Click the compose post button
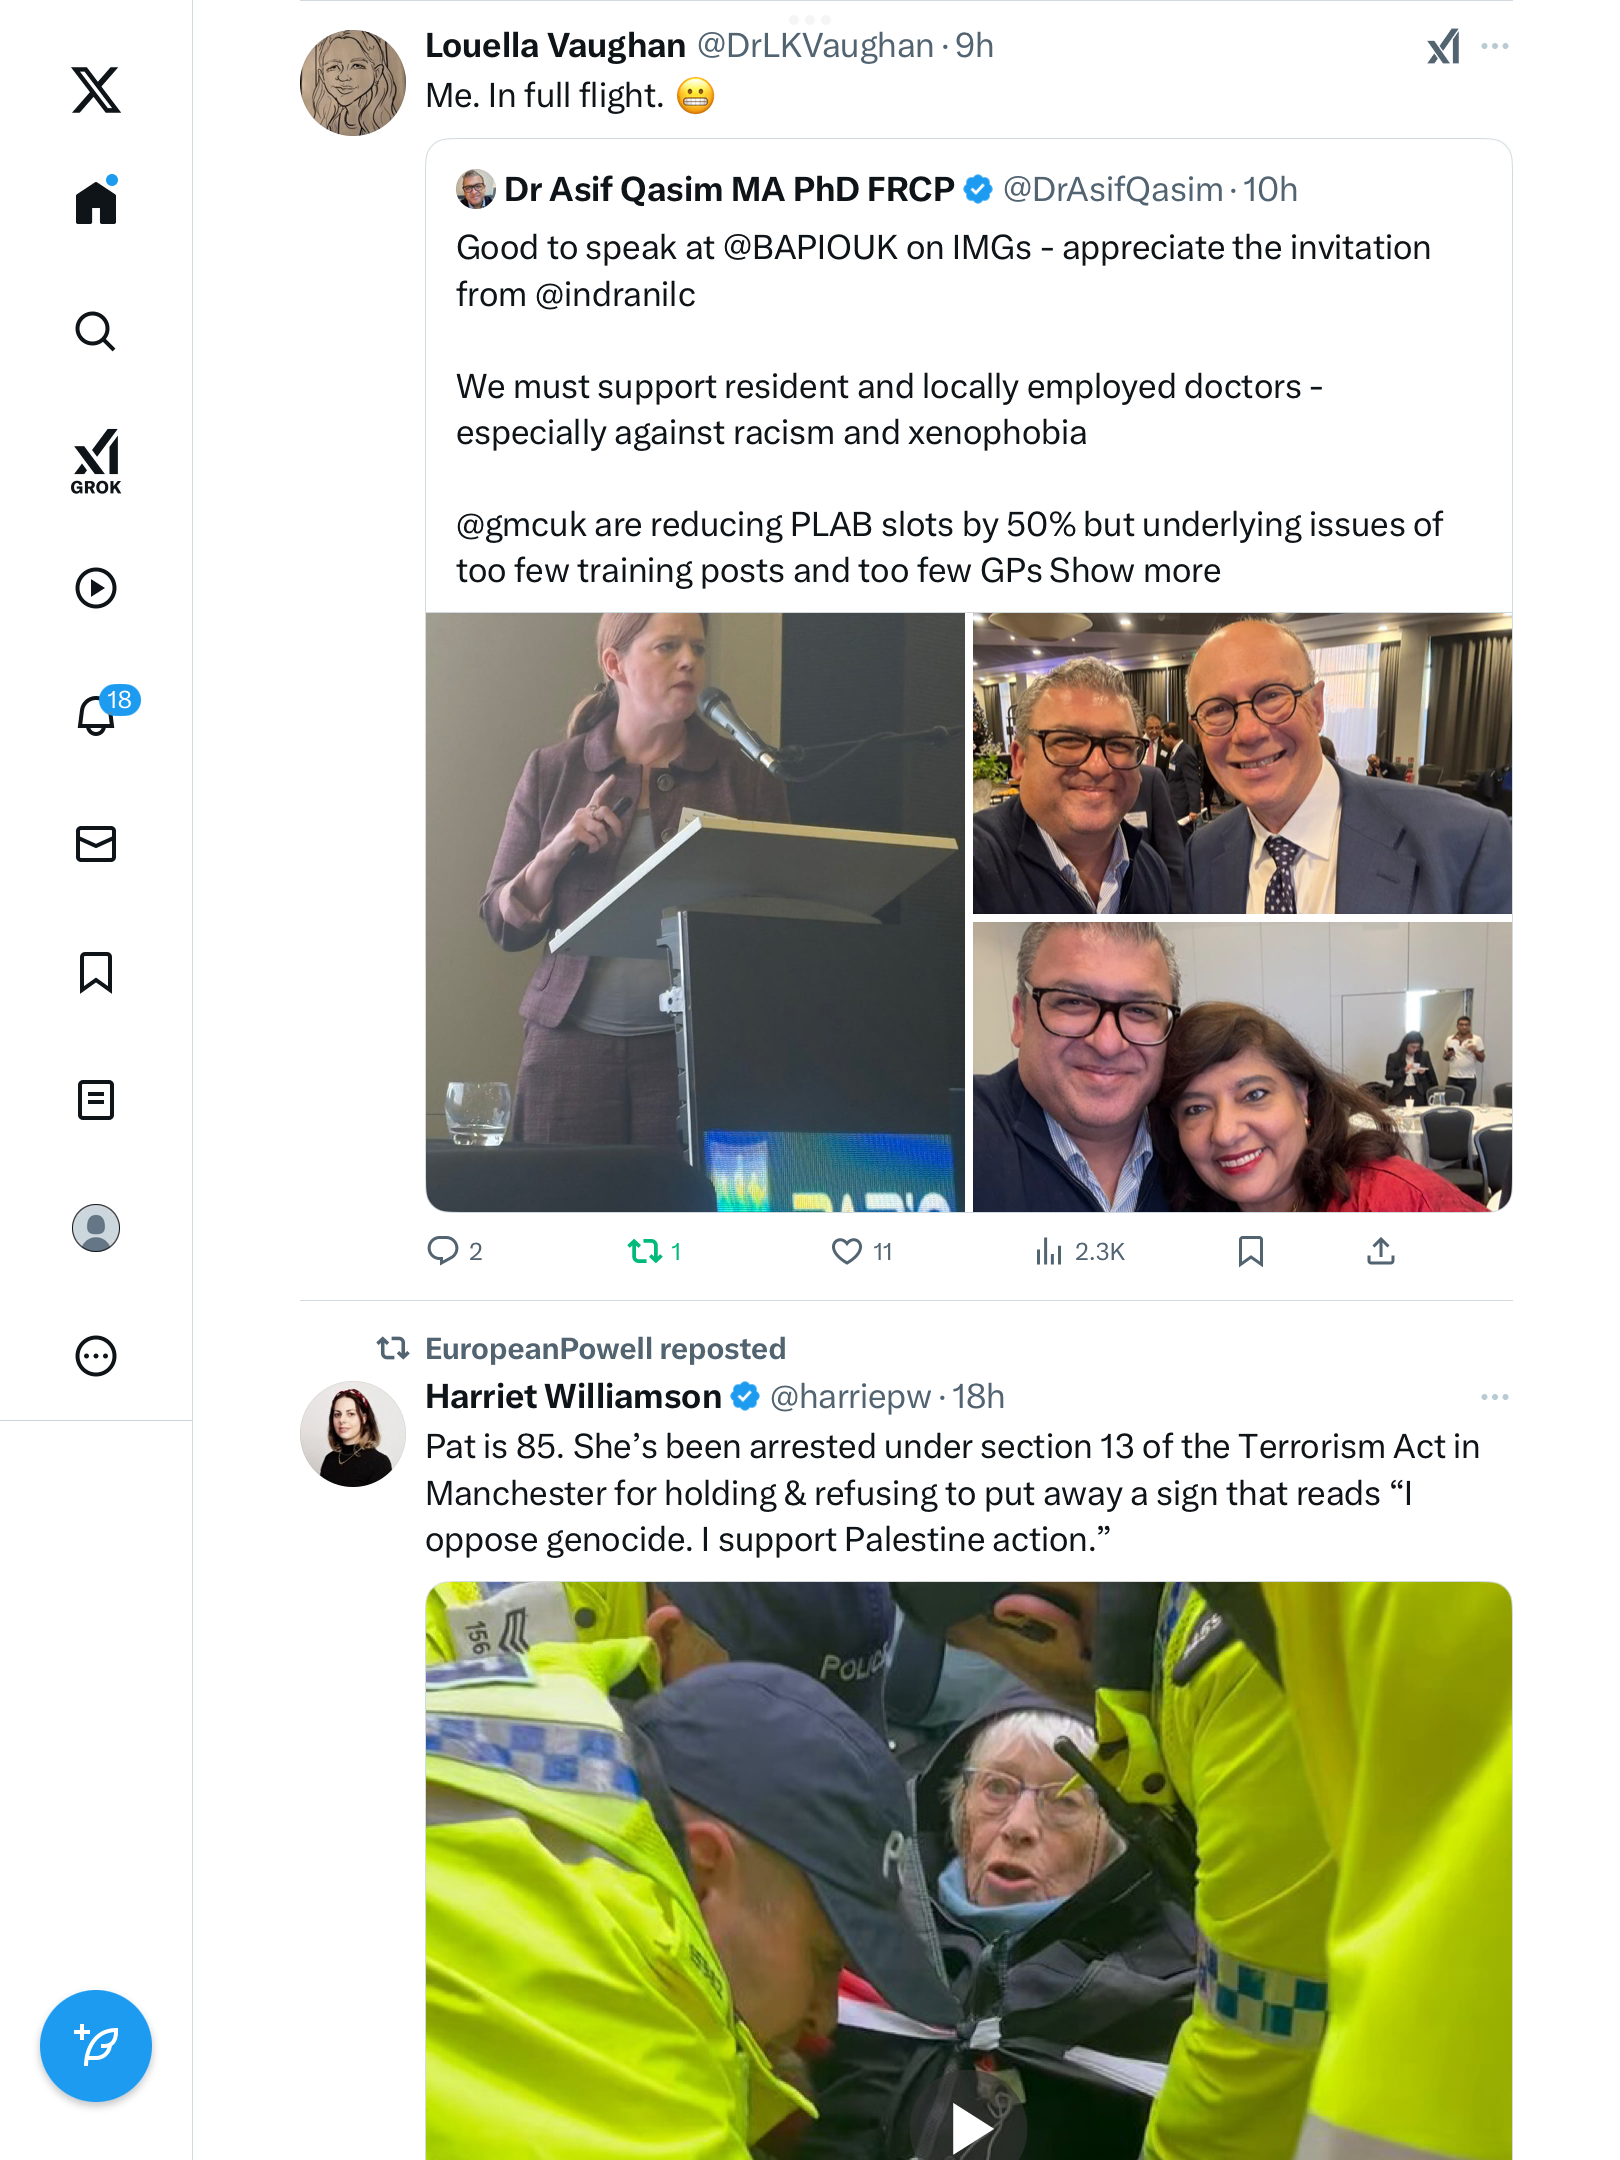This screenshot has width=1620, height=2160. 96,2046
